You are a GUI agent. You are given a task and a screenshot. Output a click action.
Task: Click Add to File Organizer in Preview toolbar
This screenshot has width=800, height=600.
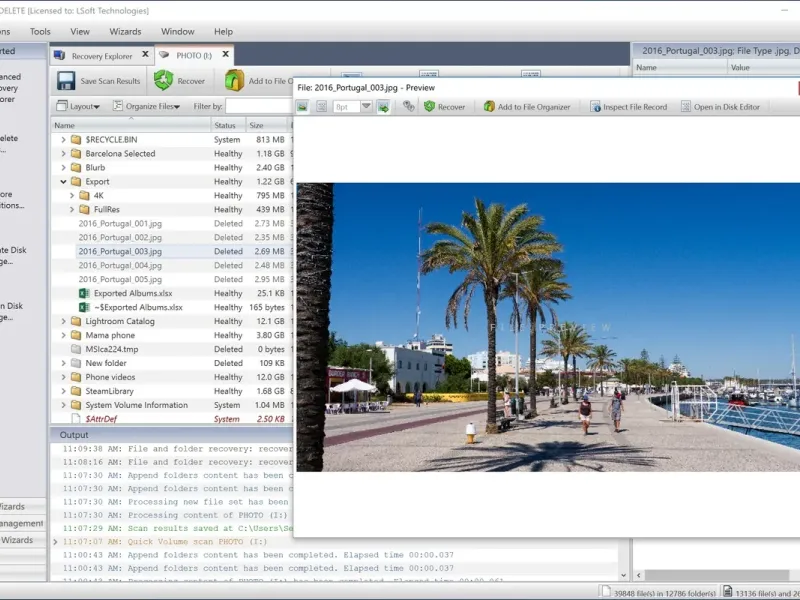point(526,107)
